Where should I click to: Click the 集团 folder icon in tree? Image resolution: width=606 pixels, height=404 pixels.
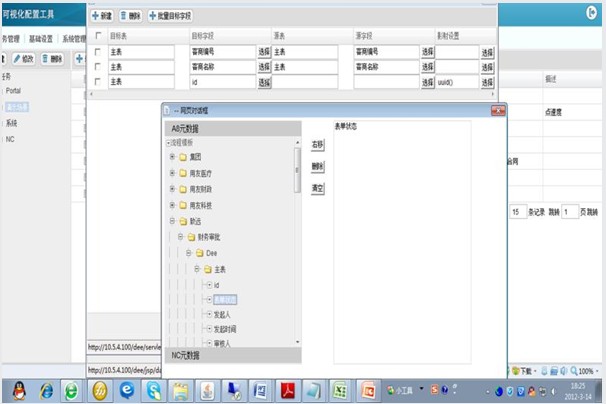coord(183,157)
